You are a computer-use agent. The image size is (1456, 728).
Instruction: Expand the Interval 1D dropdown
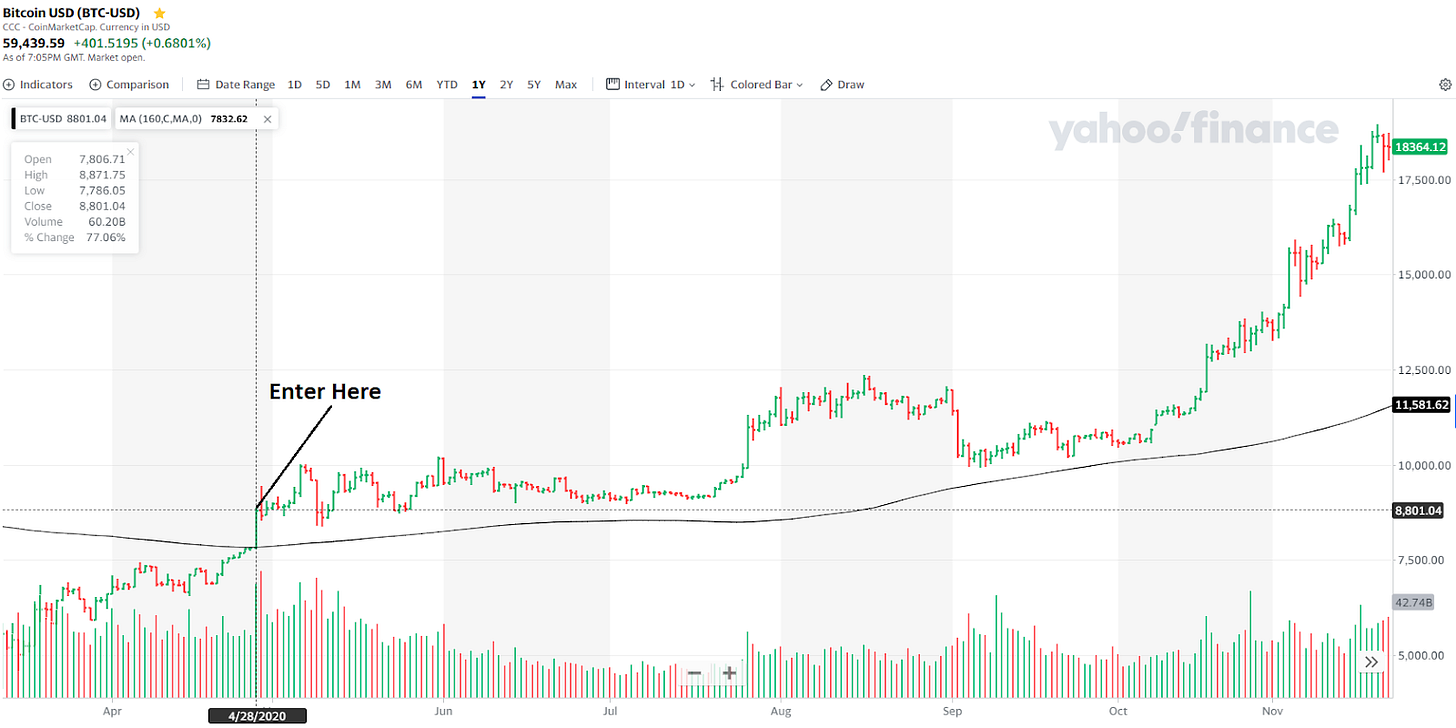652,85
